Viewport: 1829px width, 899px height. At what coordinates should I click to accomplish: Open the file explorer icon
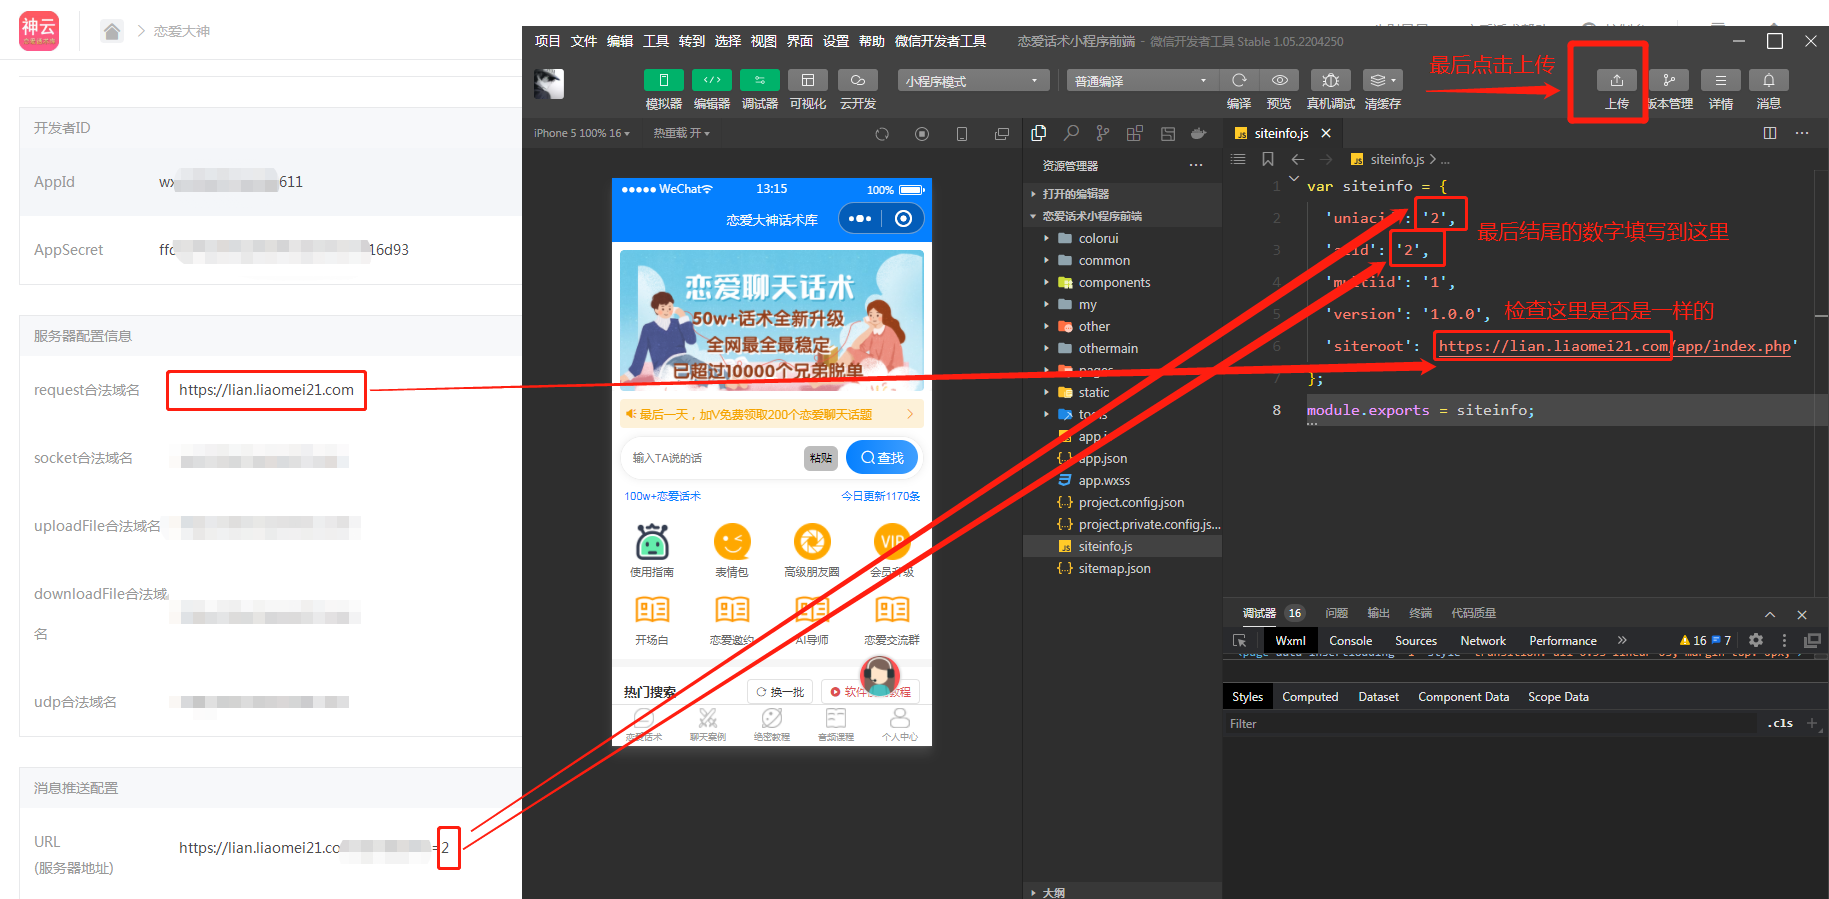1039,133
